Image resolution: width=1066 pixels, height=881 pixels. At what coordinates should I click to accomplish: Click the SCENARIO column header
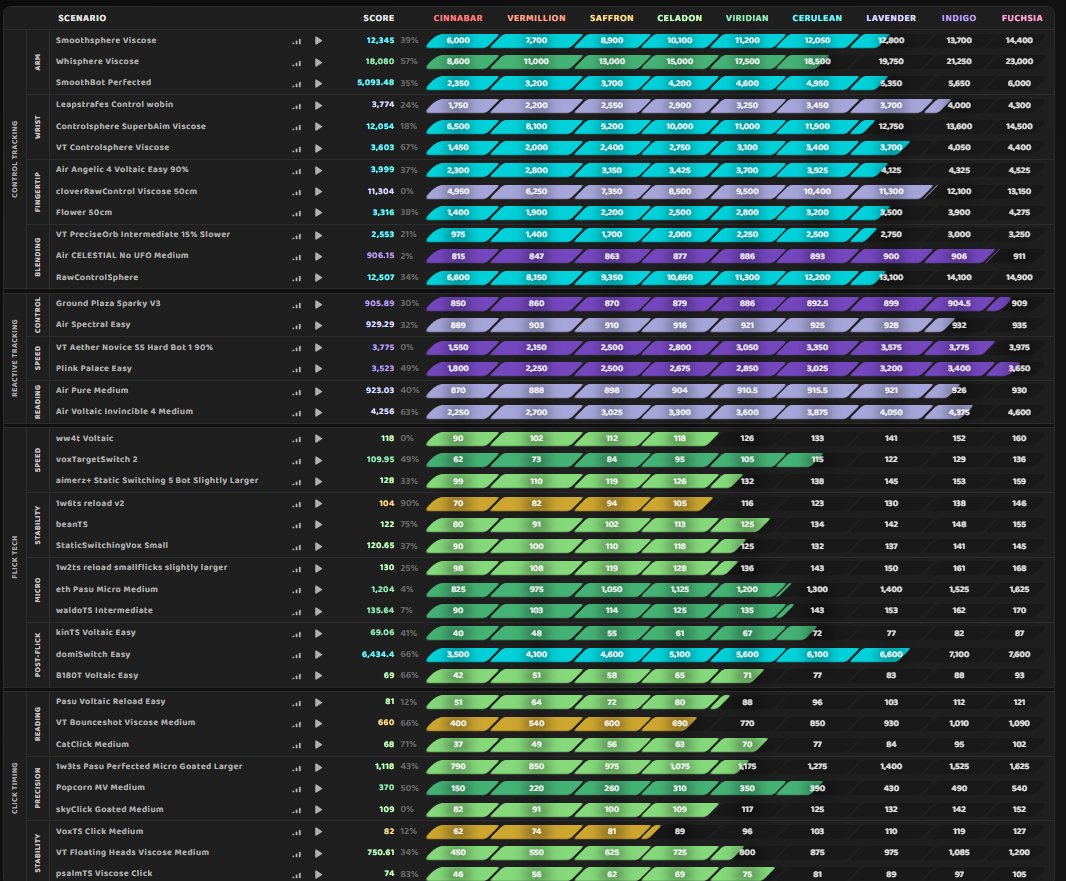click(82, 18)
